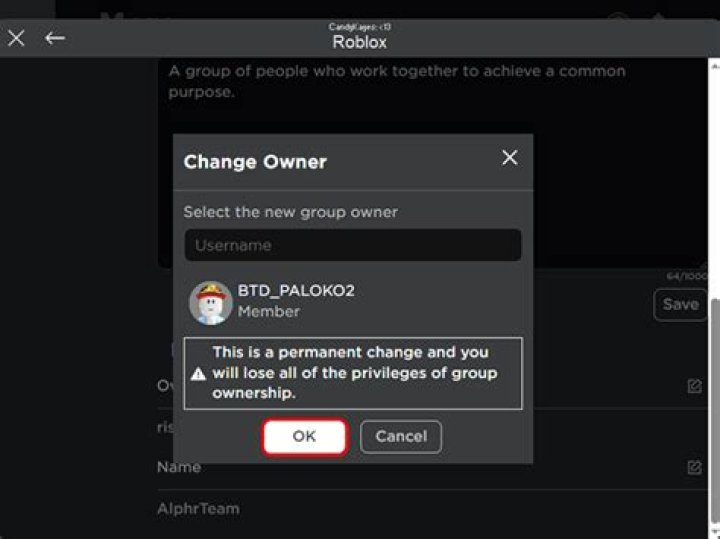Click the permanent change warning message
The image size is (720, 539).
[355, 373]
